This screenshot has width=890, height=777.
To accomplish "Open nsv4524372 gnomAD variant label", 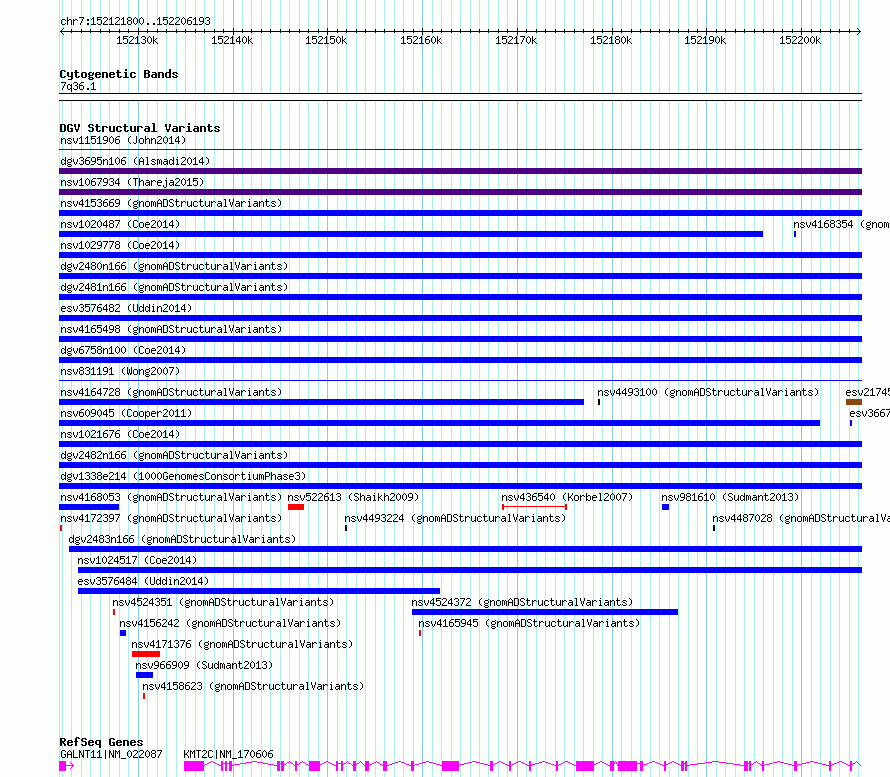I will pos(522,602).
